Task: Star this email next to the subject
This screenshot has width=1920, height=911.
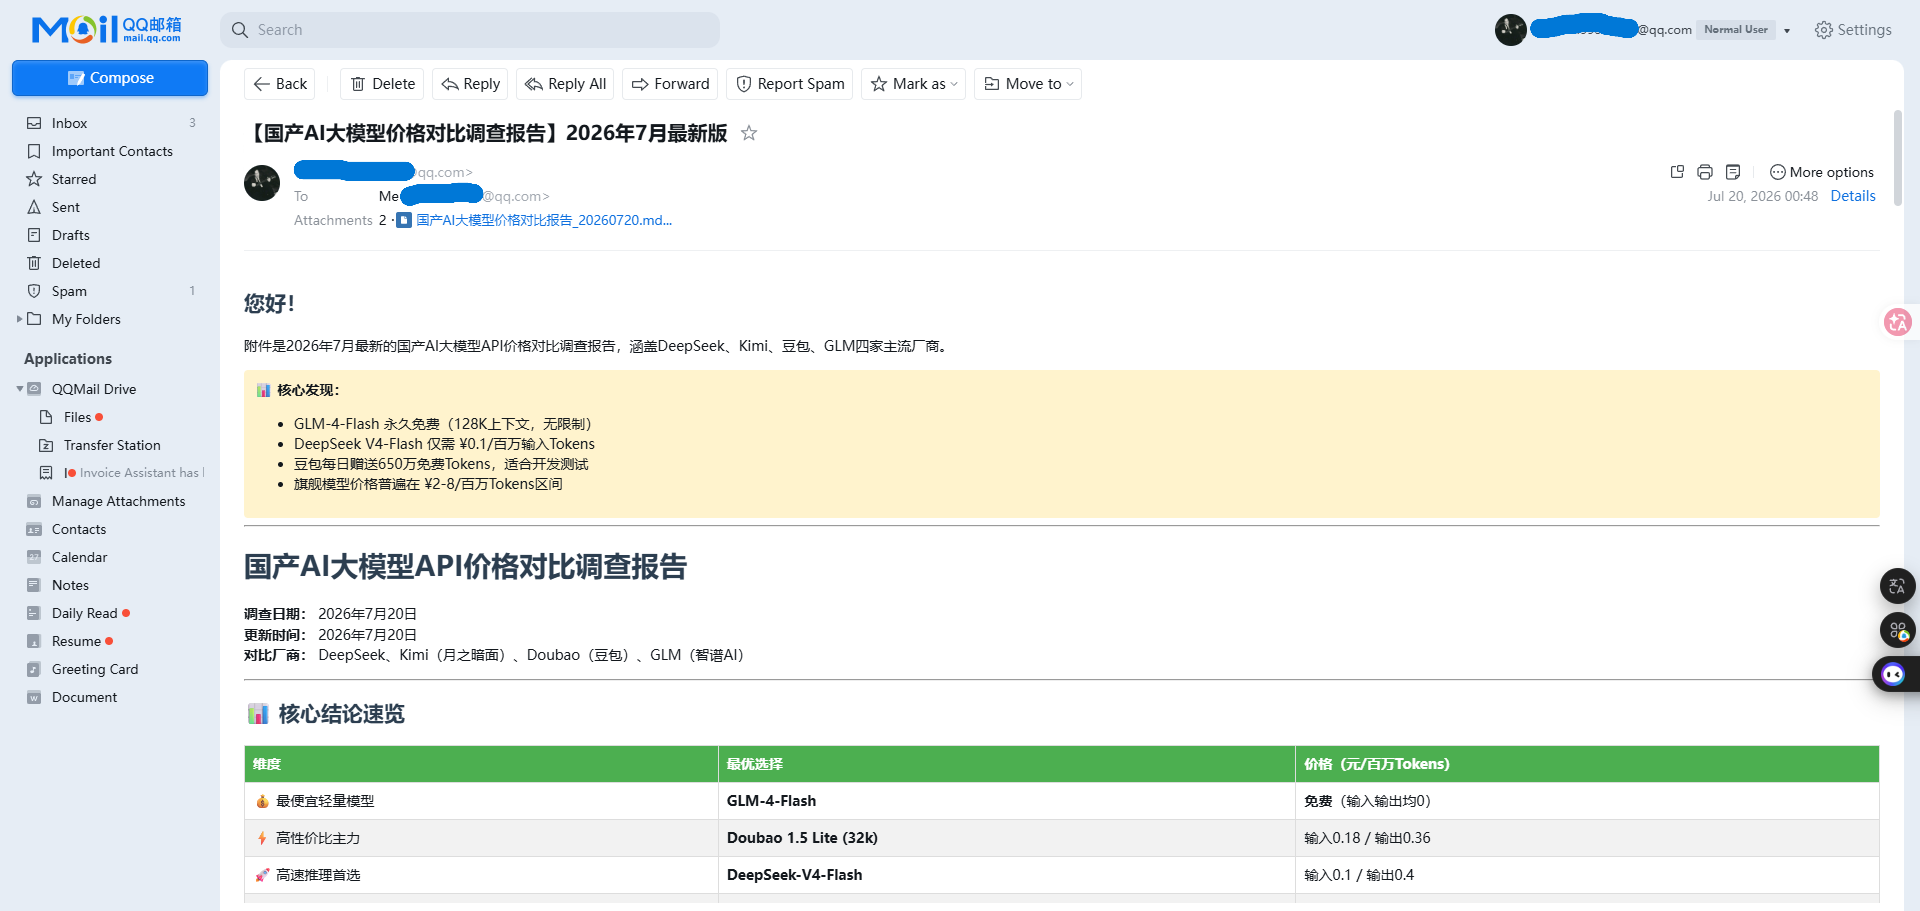Action: click(x=749, y=133)
